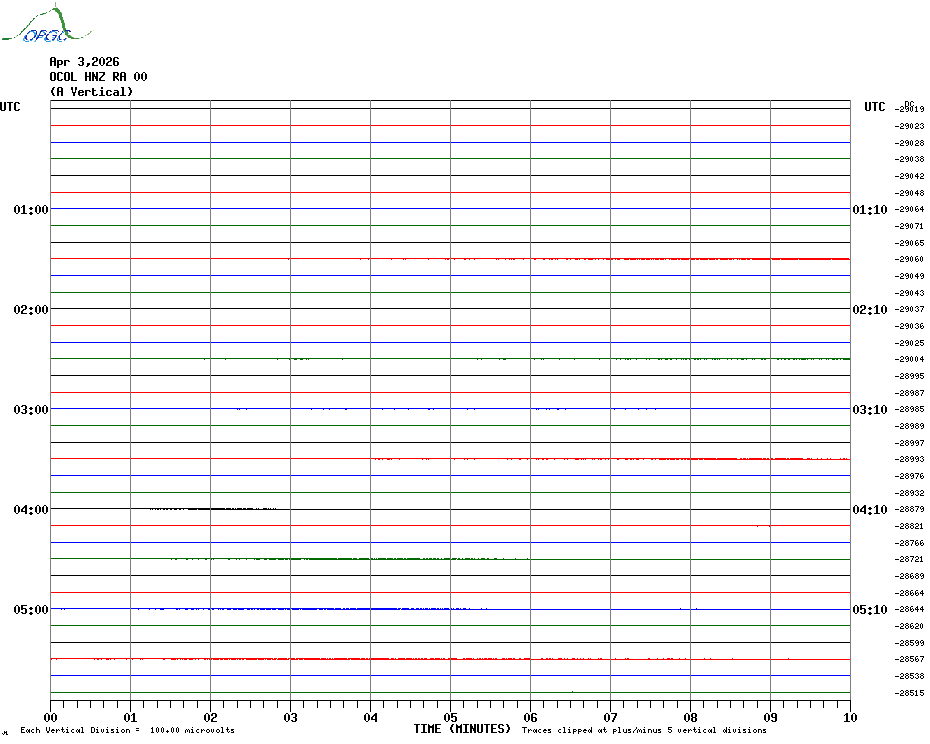Click the 'Traces clipped' note at the bottom

click(x=644, y=730)
